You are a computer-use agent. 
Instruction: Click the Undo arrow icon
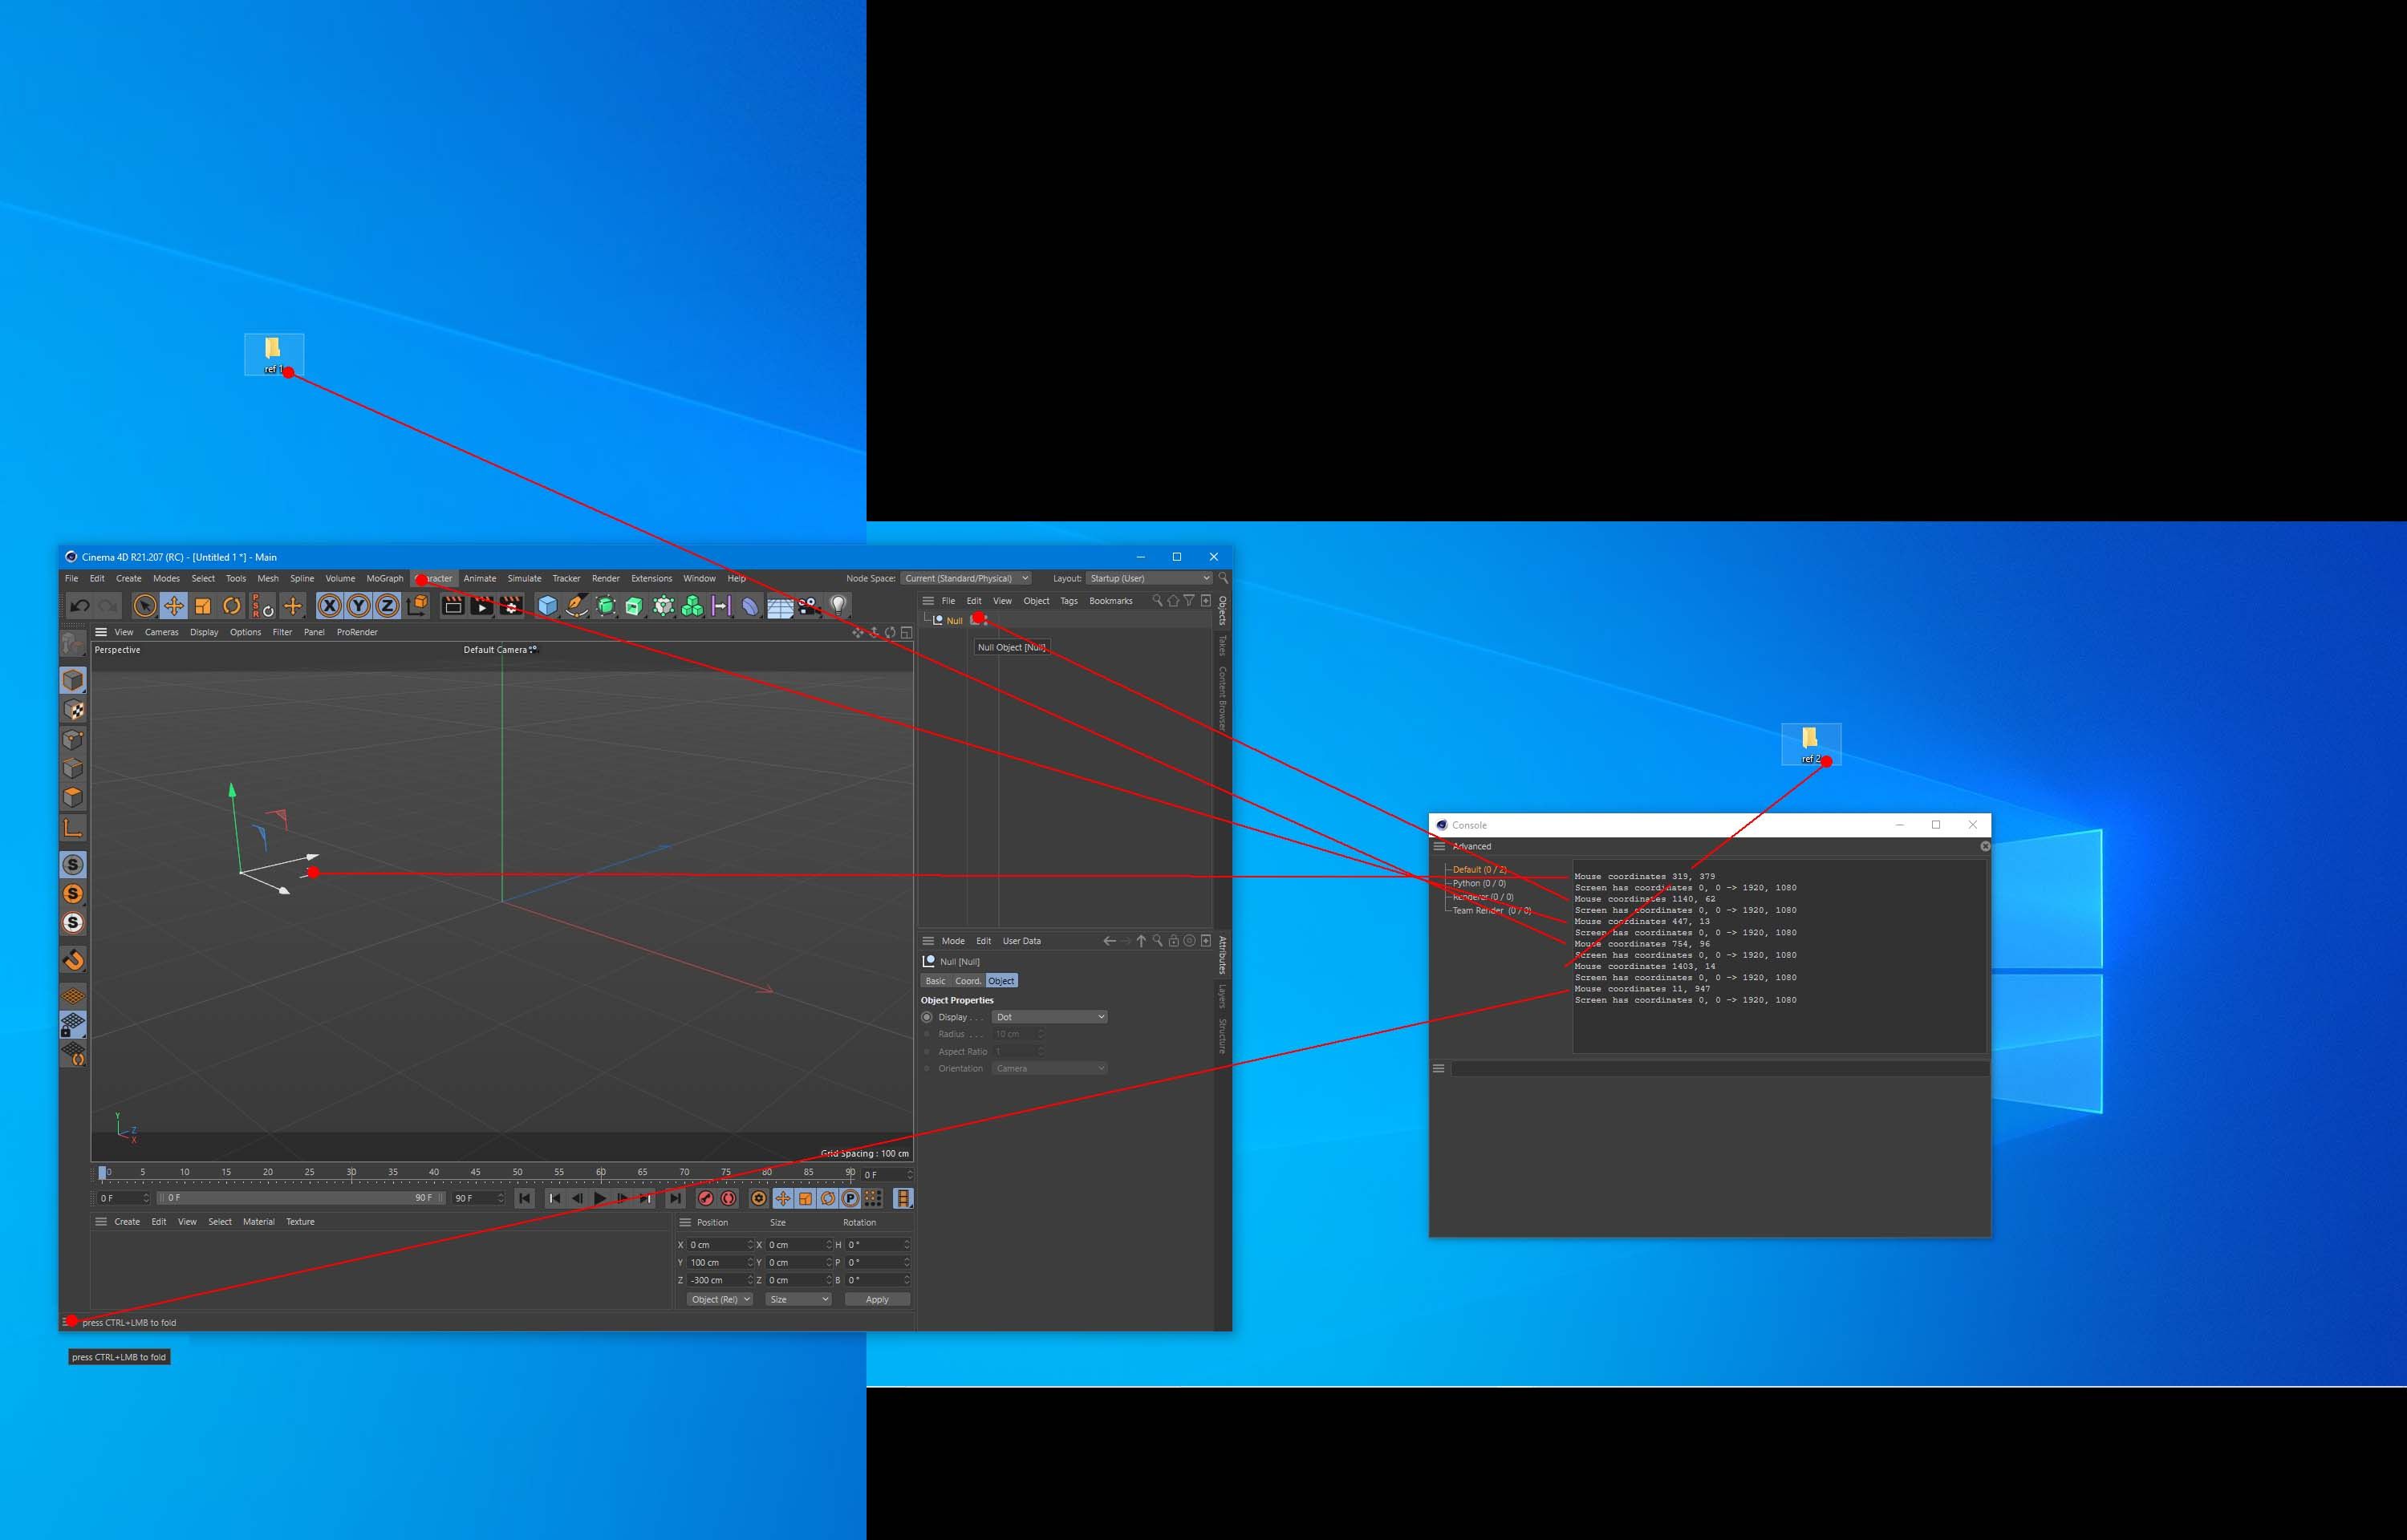coord(80,606)
